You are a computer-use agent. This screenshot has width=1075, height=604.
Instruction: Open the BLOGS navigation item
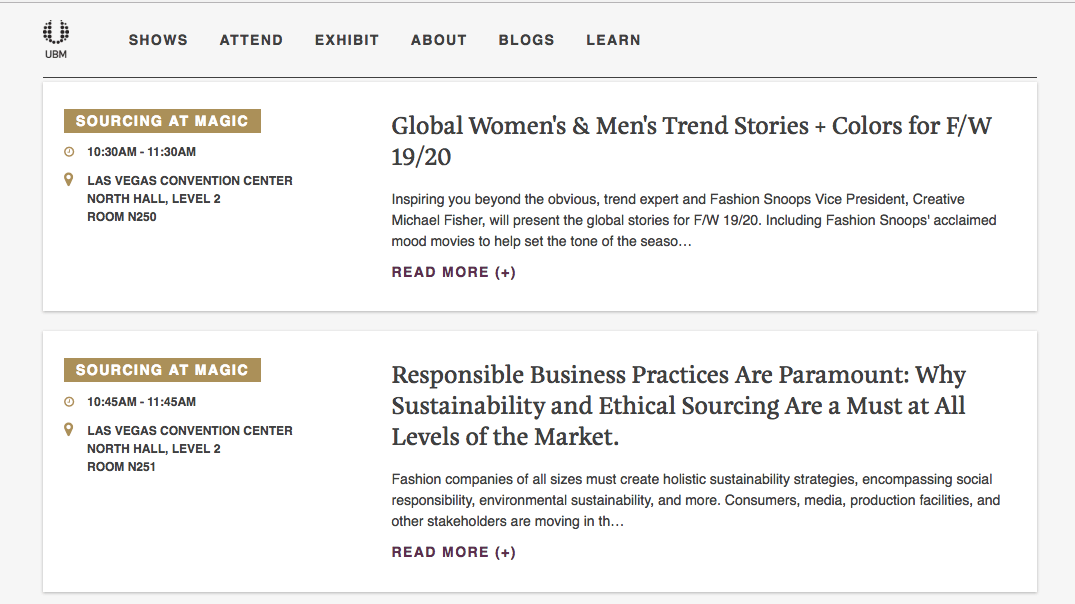[526, 40]
